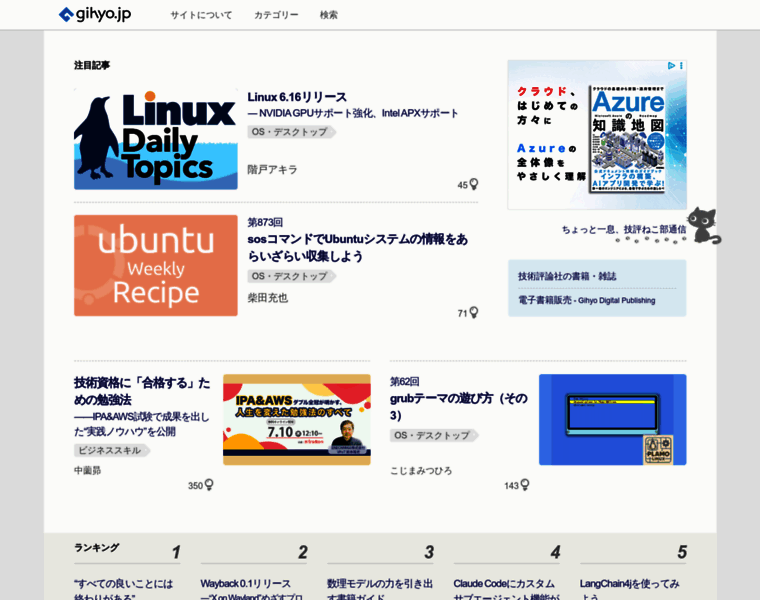Click the 注目記事 heading

click(92, 65)
